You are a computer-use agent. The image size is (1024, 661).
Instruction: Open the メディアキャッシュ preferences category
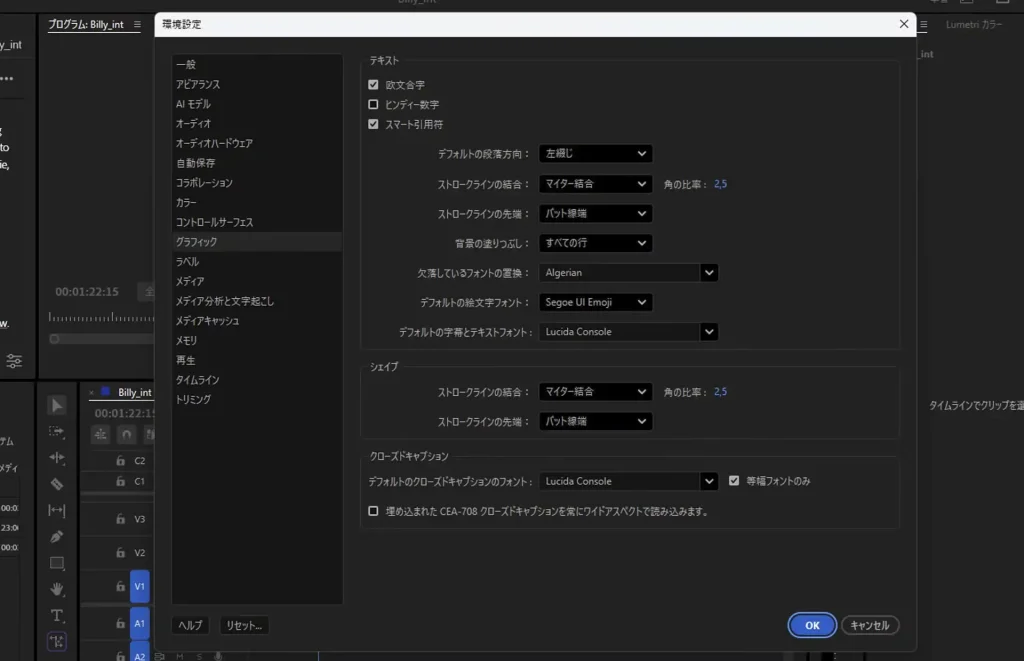click(x=207, y=321)
